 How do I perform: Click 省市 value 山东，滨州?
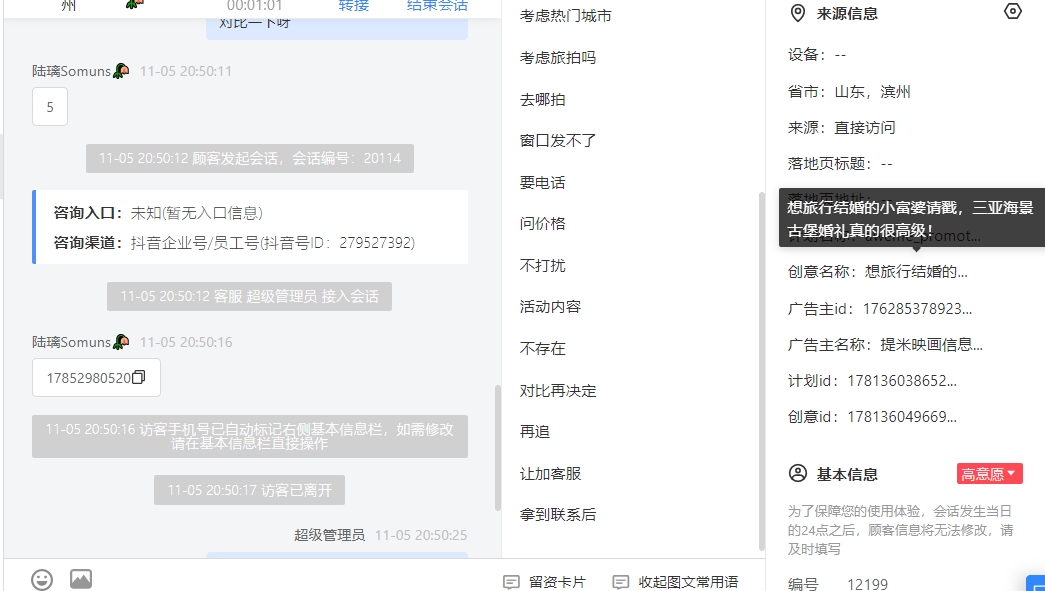click(x=872, y=91)
